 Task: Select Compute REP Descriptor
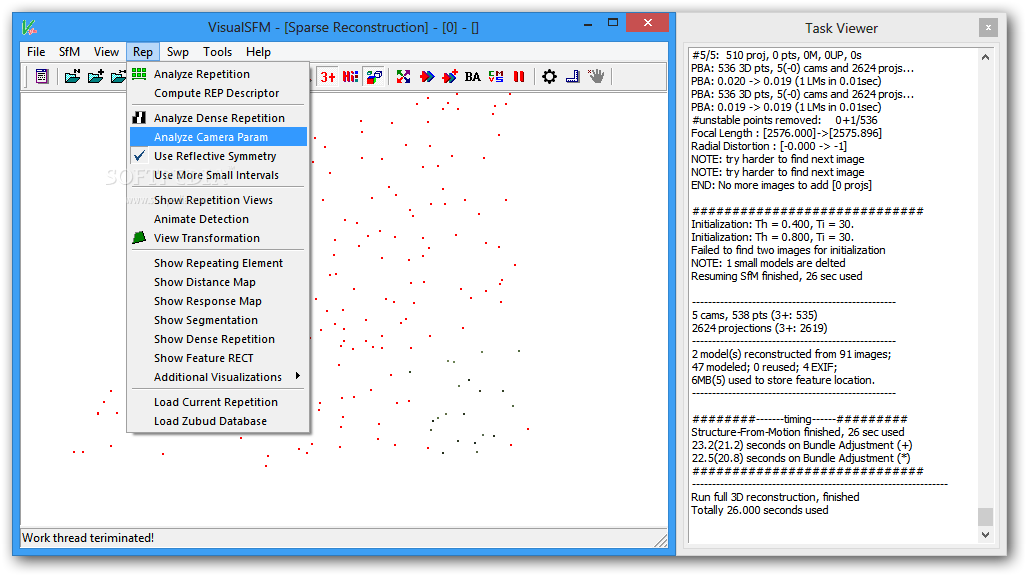(218, 93)
